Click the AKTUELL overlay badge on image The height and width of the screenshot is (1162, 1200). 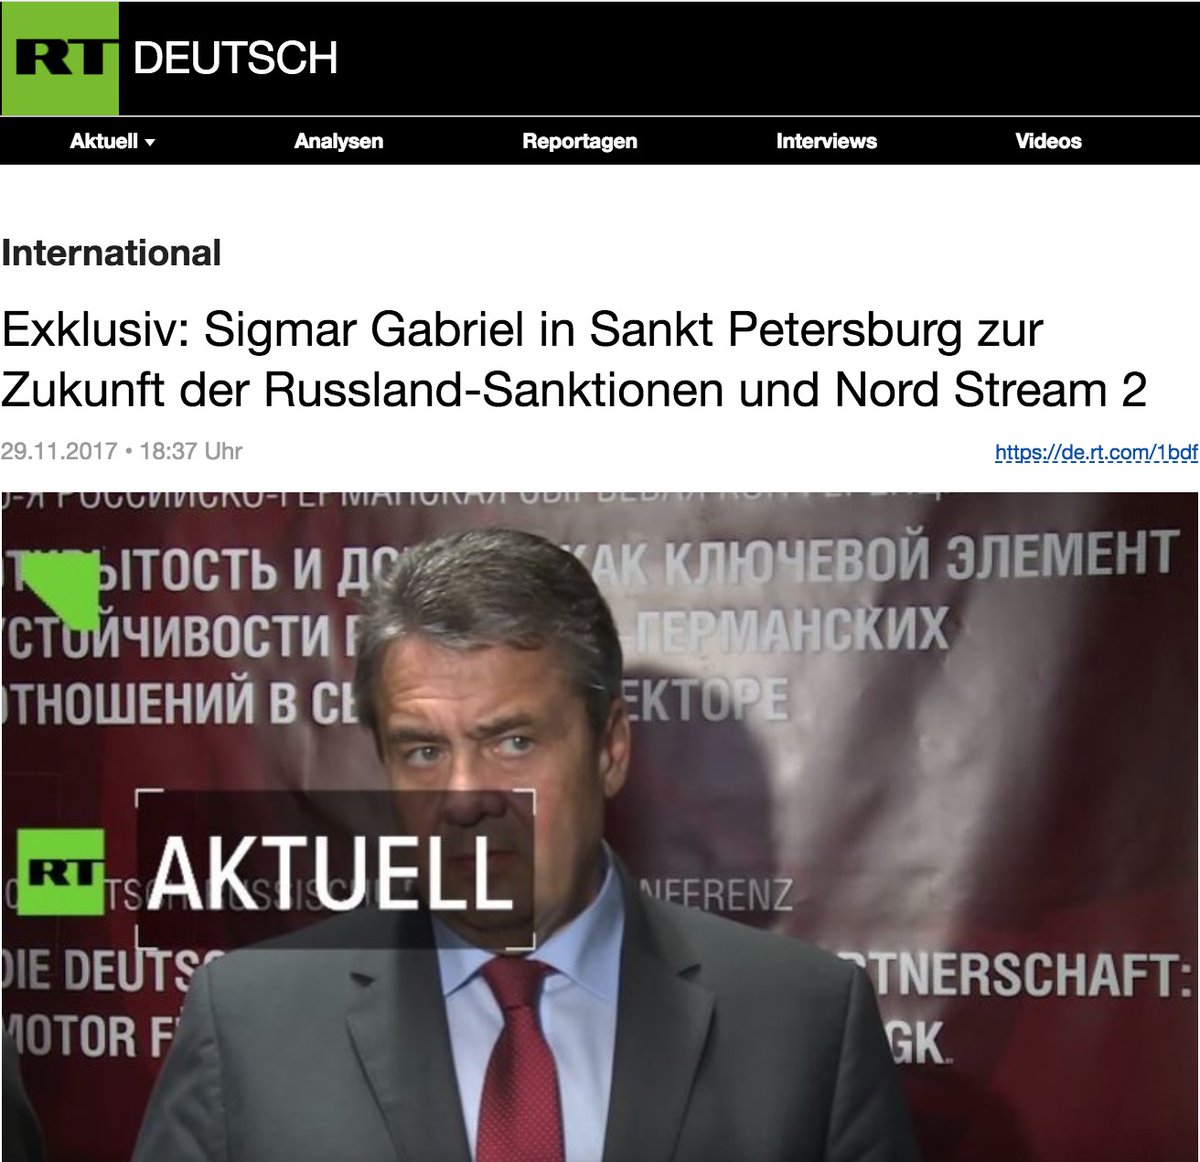click(x=335, y=869)
